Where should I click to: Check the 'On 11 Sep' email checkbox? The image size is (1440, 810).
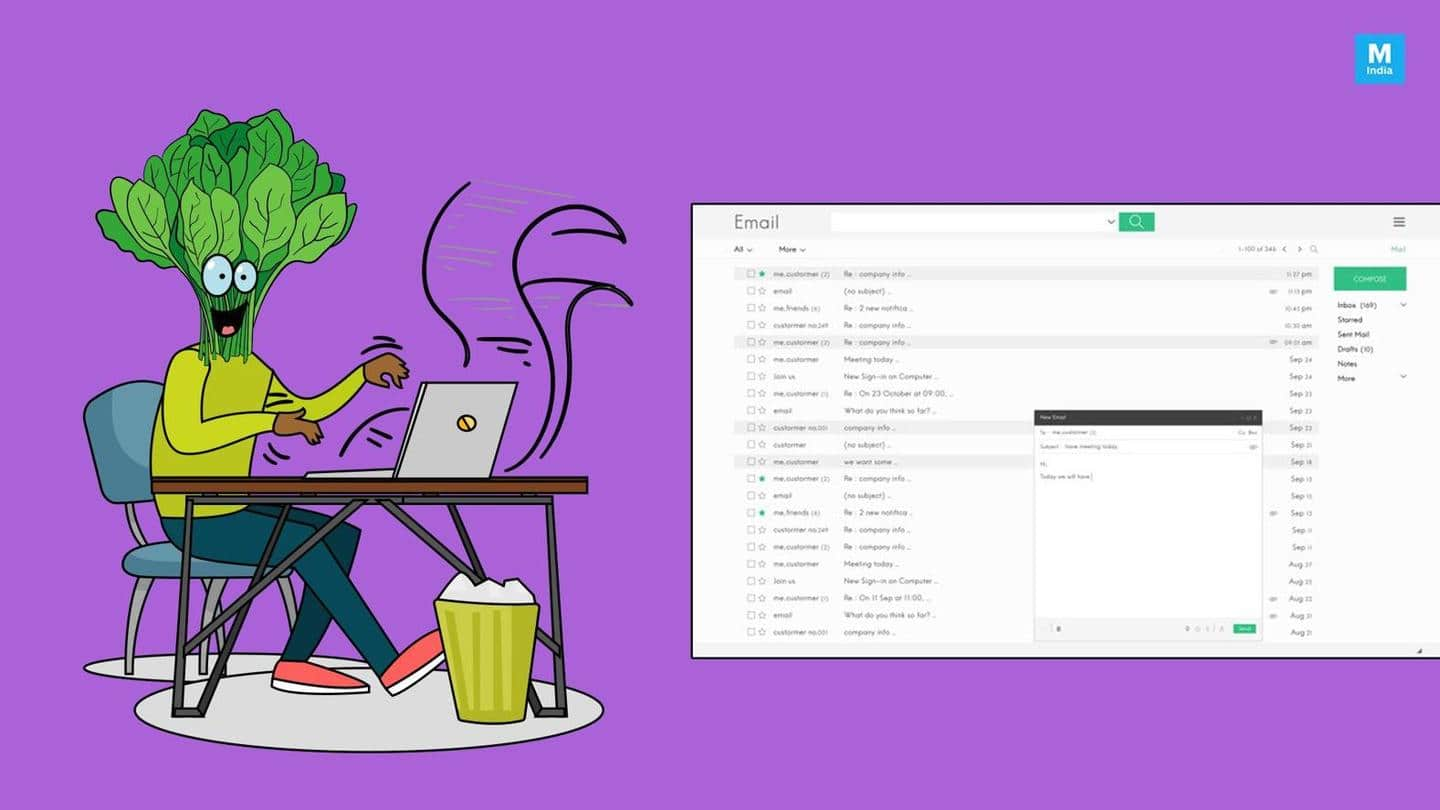coord(751,598)
